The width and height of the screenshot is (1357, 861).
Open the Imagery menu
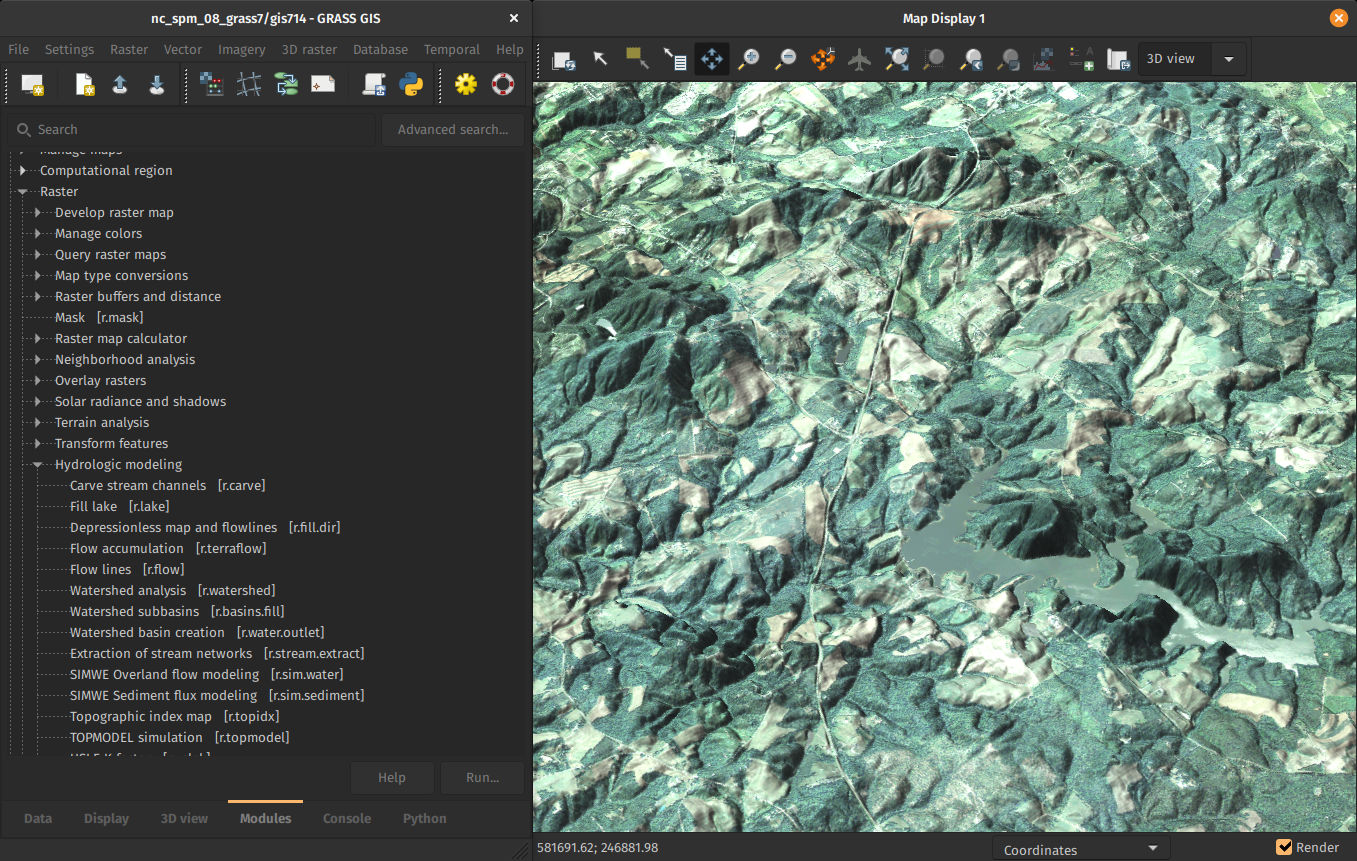click(x=241, y=49)
